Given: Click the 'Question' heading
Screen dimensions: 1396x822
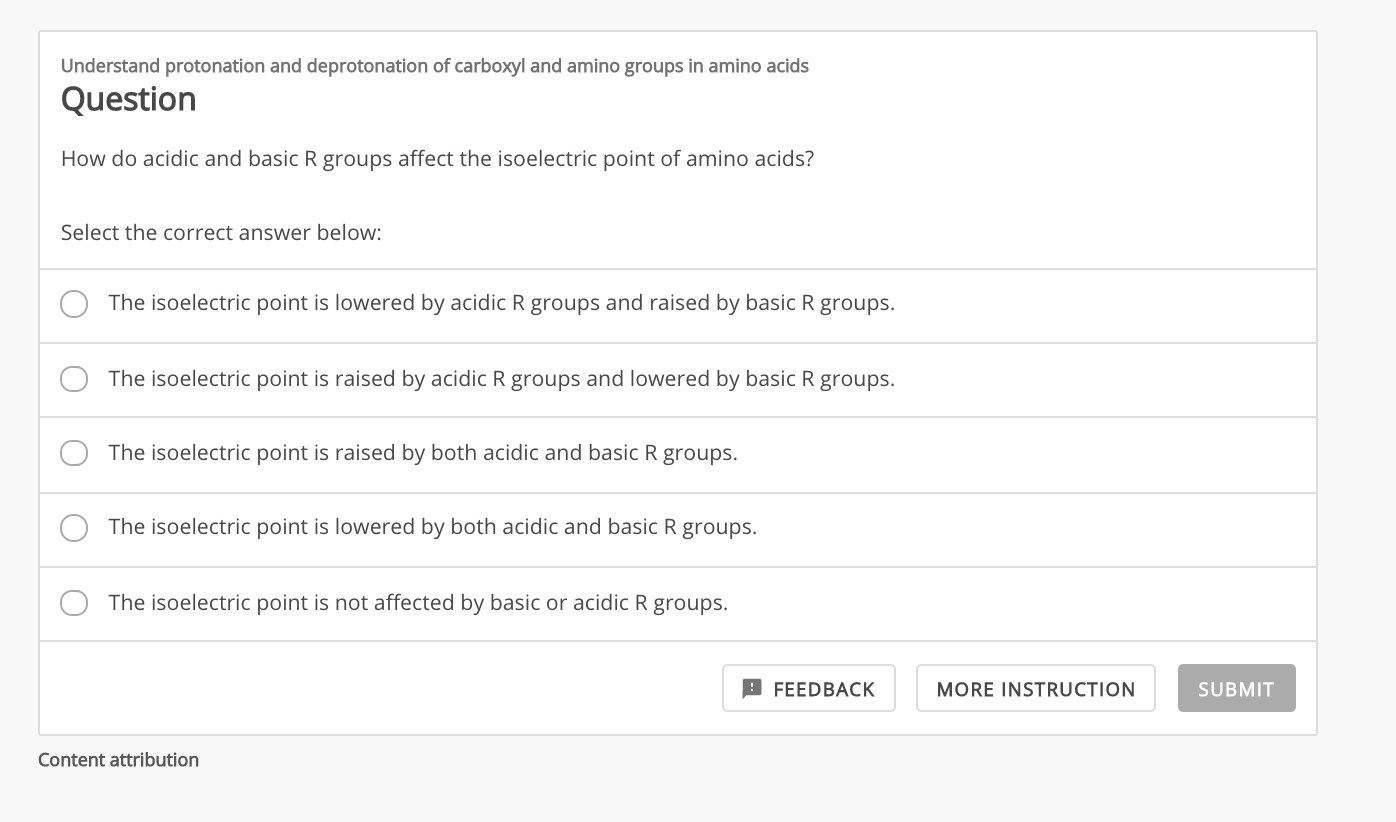Looking at the screenshot, I should tap(129, 99).
